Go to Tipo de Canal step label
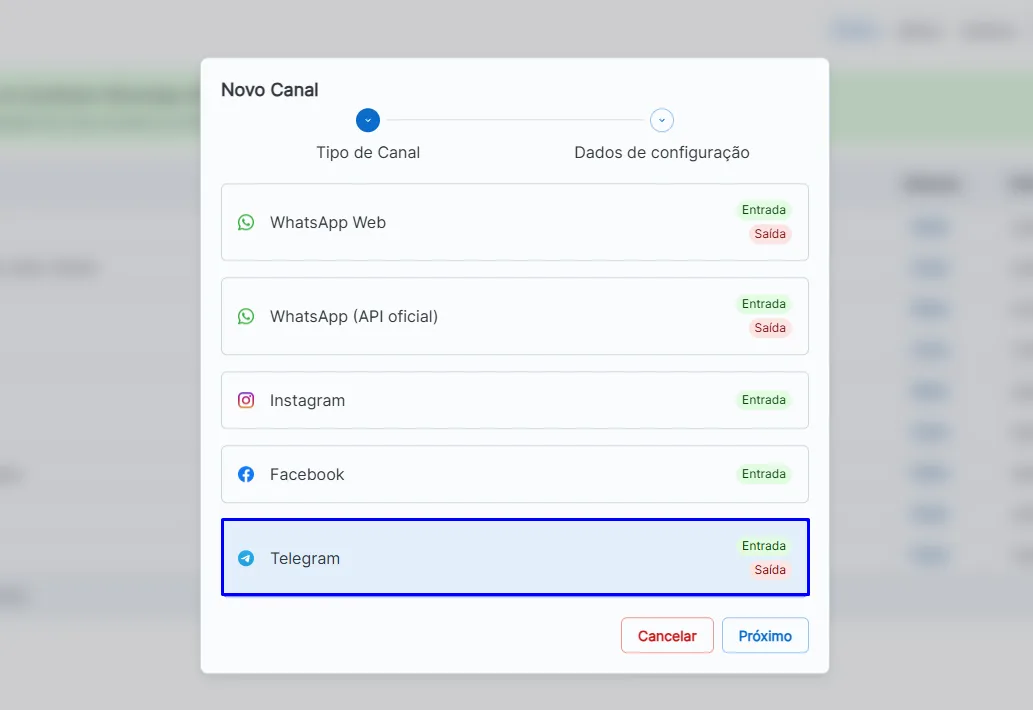This screenshot has width=1033, height=710. 368,153
